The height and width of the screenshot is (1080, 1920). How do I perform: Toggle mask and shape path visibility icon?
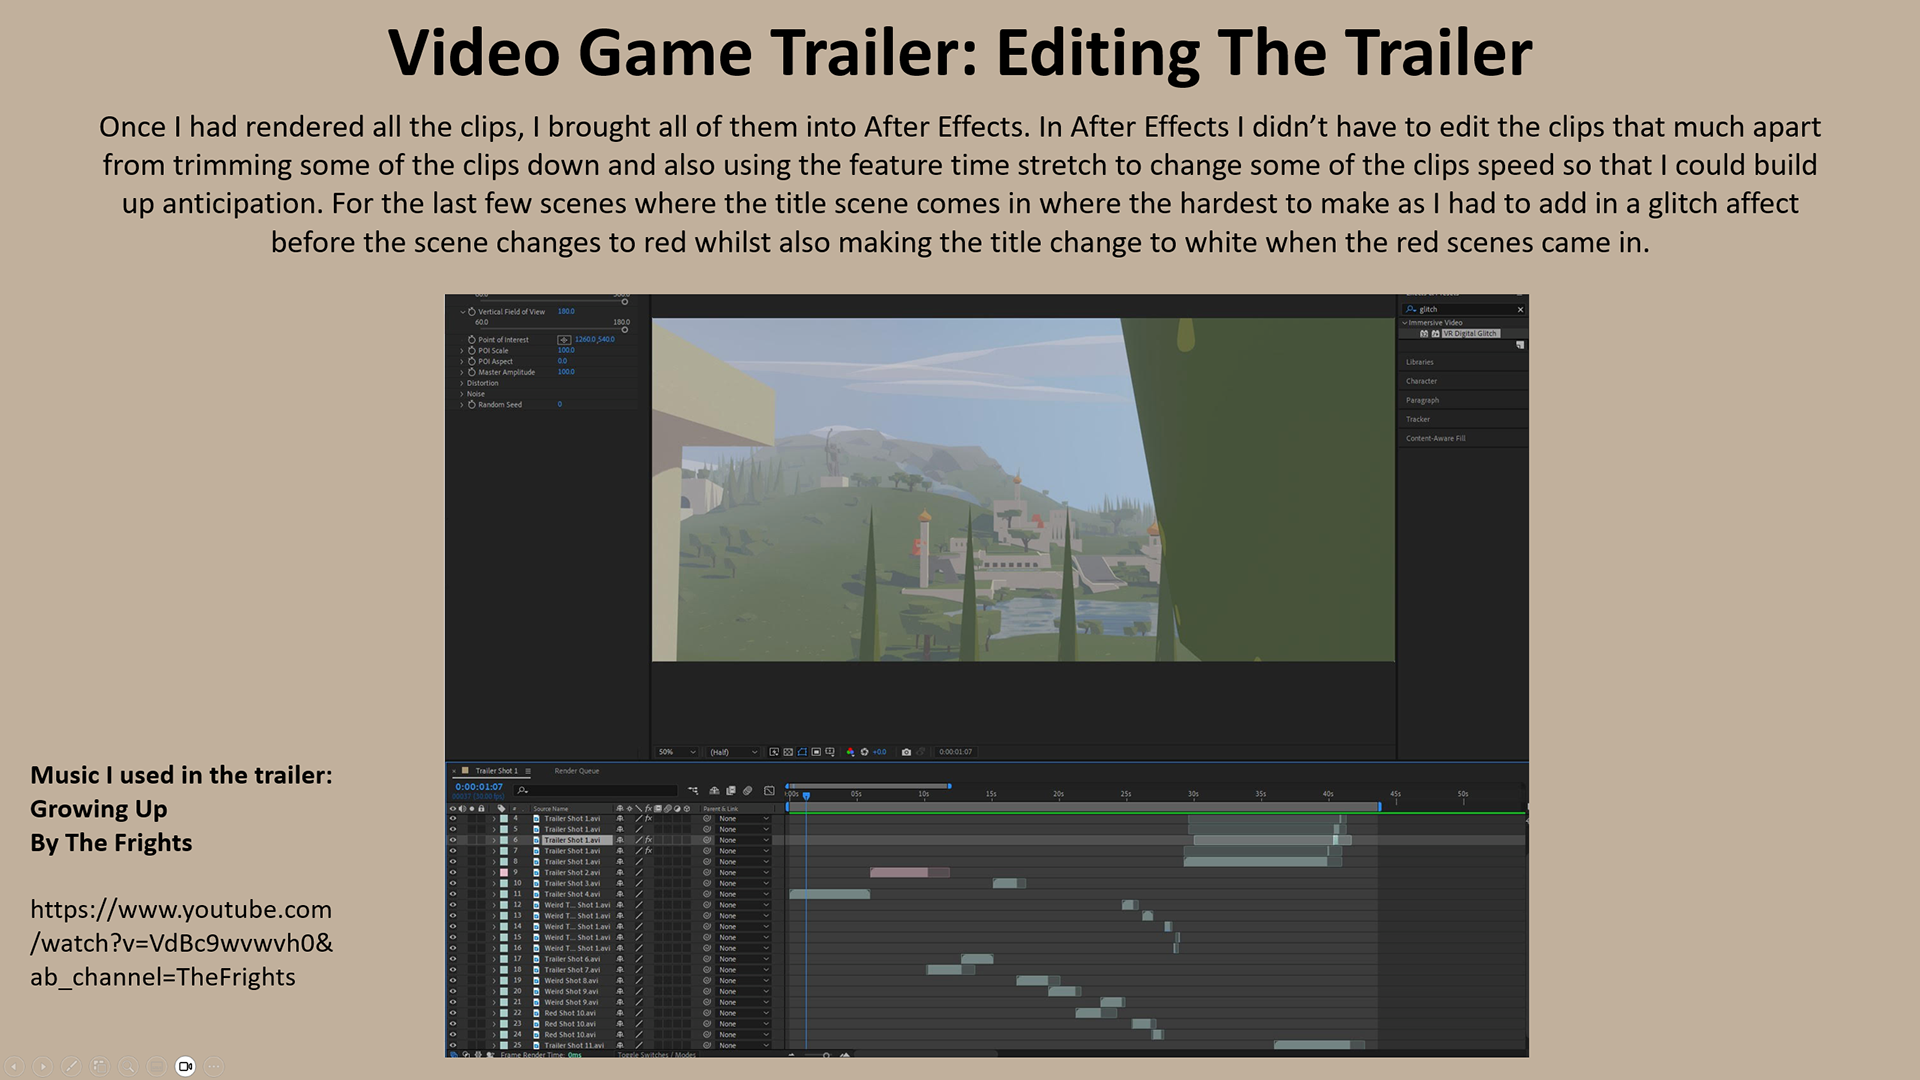tap(802, 752)
